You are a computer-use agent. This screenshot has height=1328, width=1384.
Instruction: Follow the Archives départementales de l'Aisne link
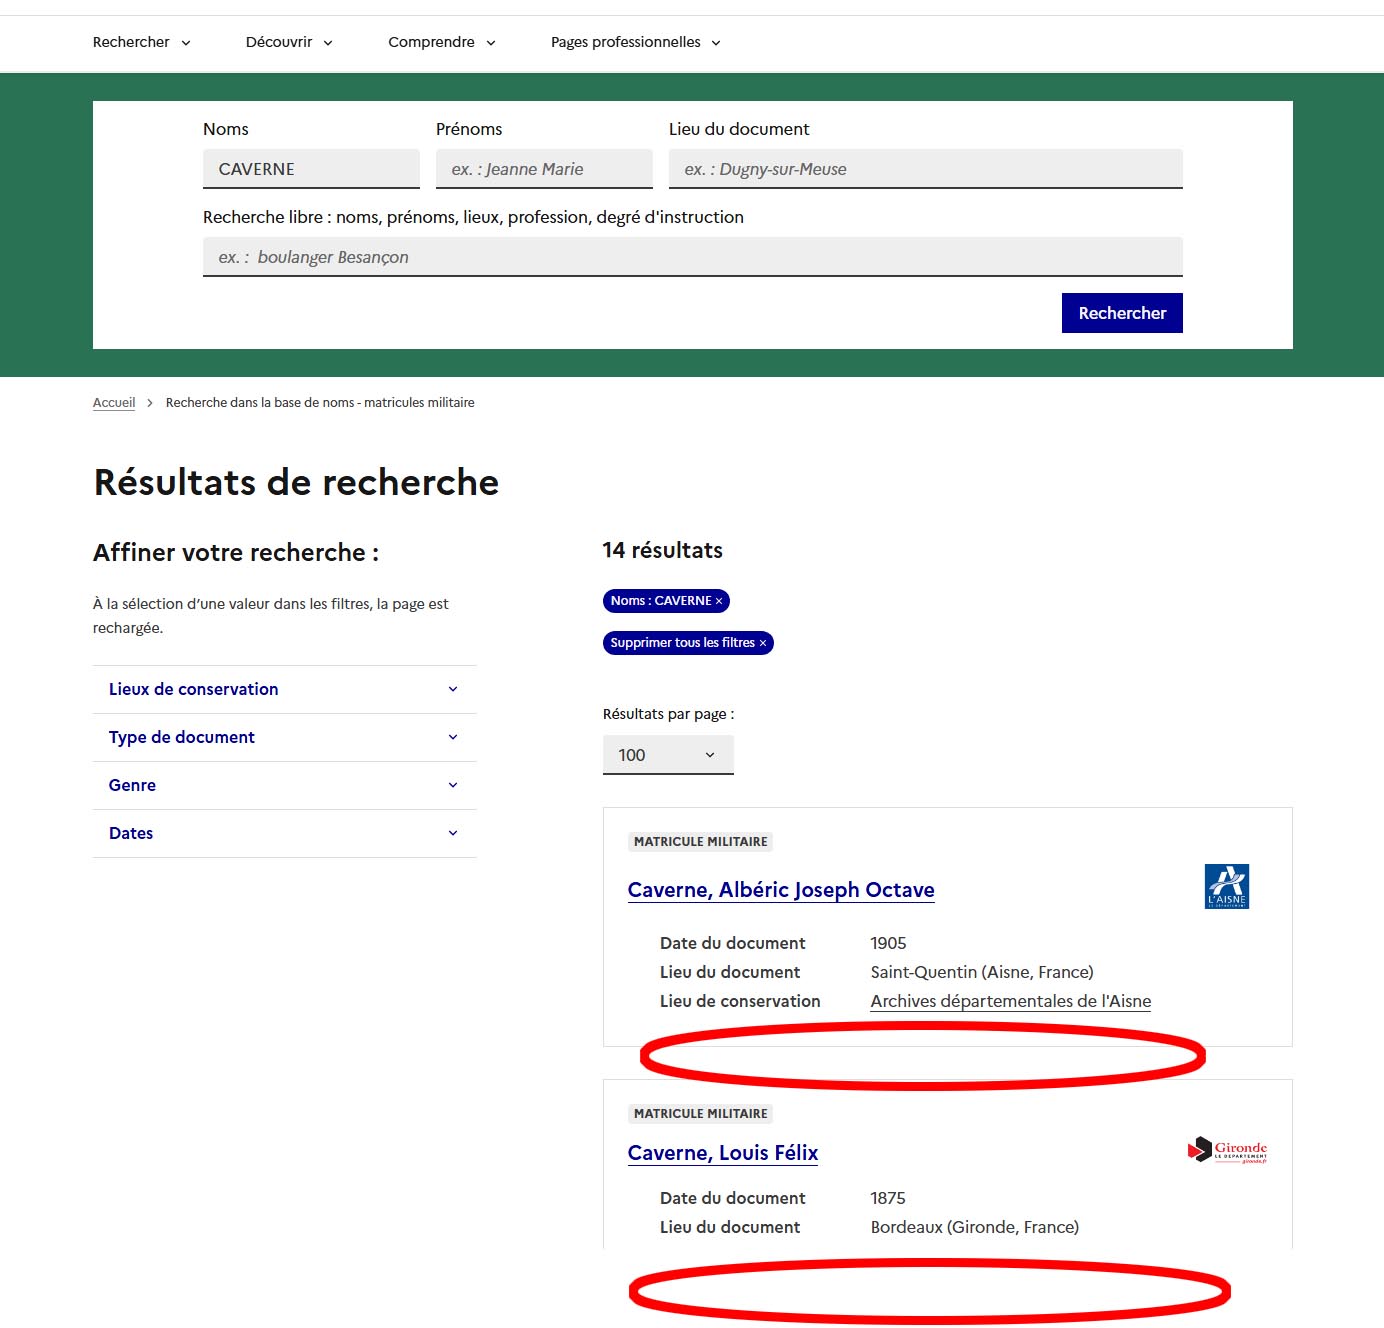[x=1010, y=1000]
